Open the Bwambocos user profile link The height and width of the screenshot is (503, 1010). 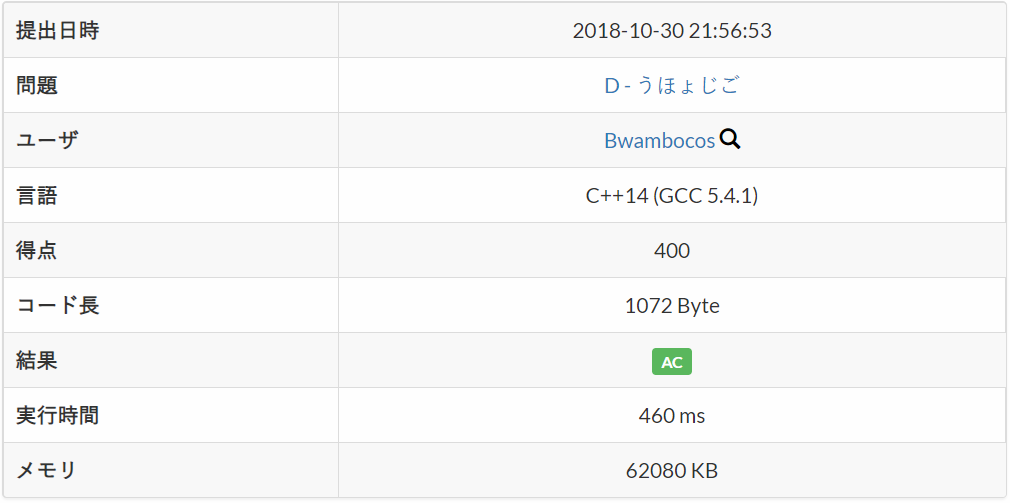[659, 141]
